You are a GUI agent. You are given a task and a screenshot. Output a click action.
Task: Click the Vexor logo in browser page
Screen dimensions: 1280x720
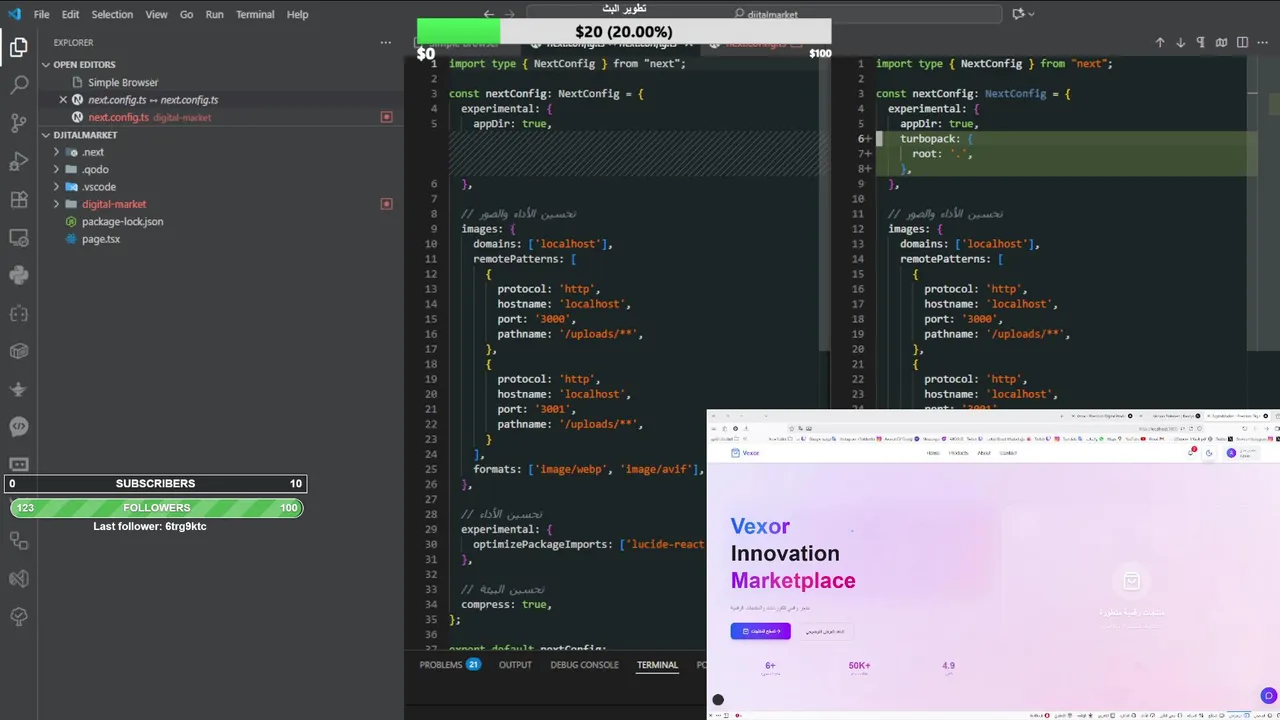click(745, 453)
